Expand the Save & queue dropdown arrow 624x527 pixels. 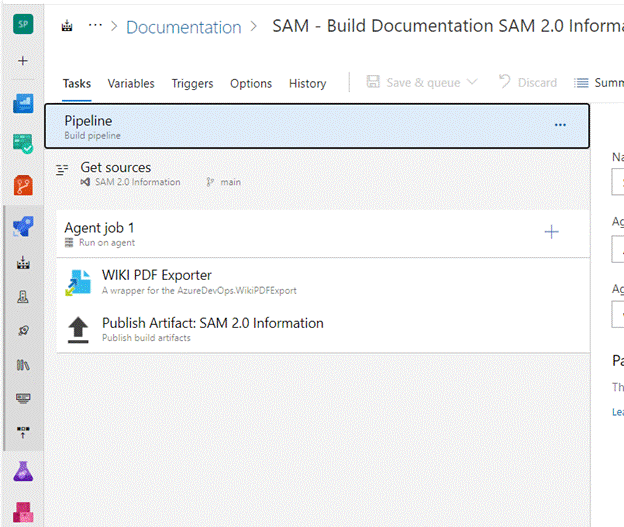(472, 82)
